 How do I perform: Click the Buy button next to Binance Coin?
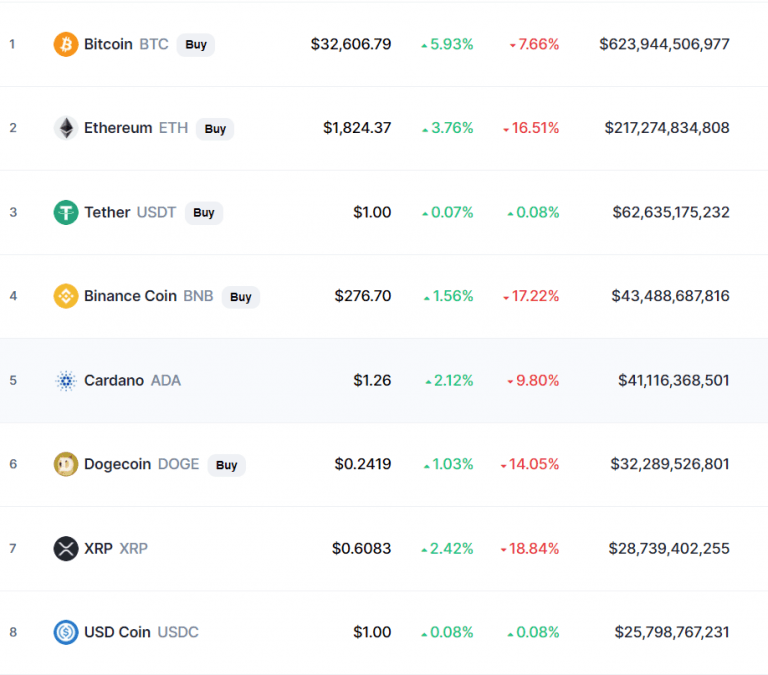pyautogui.click(x=240, y=297)
